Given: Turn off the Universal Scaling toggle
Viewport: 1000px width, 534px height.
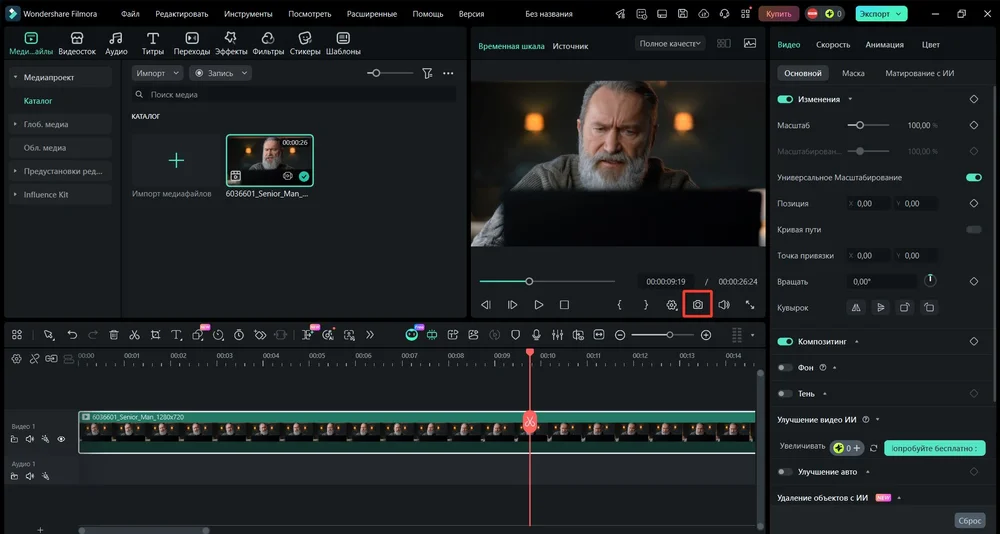Looking at the screenshot, I should coord(973,177).
